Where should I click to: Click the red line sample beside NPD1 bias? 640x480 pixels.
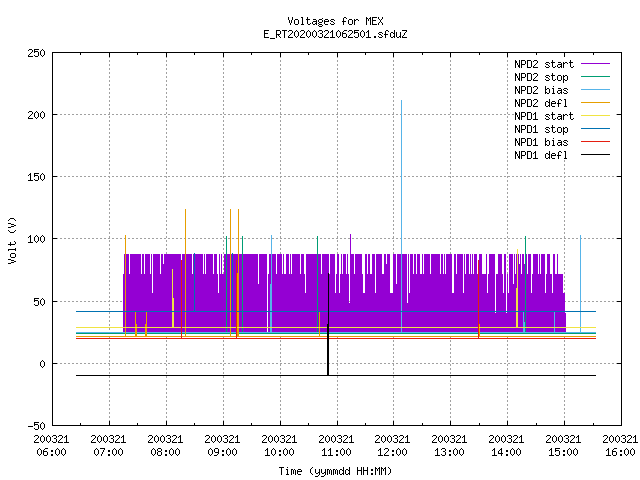point(595,142)
